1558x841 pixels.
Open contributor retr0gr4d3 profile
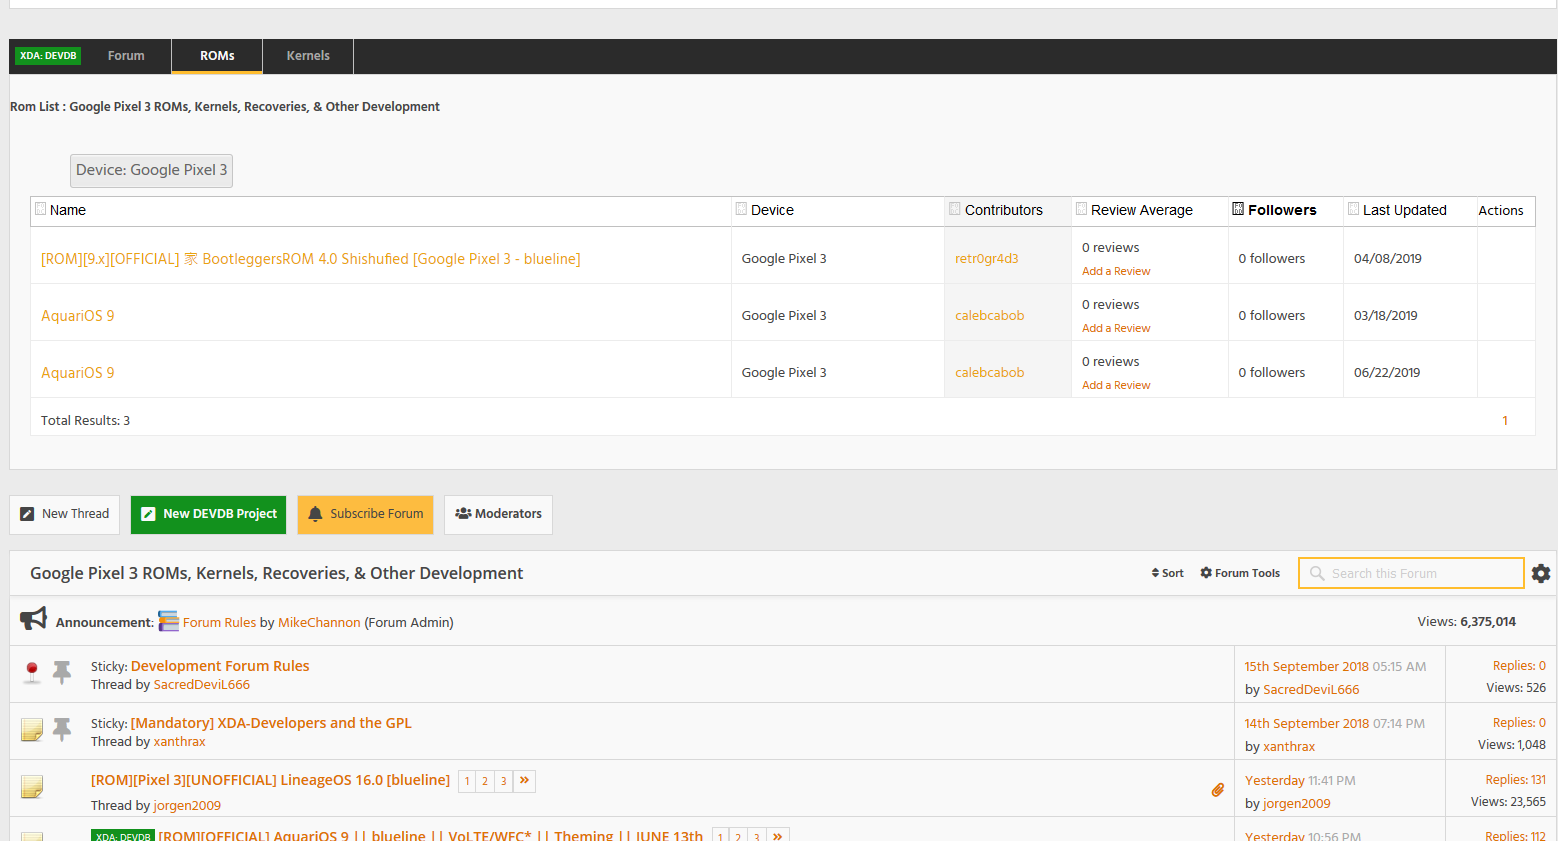tap(986, 259)
